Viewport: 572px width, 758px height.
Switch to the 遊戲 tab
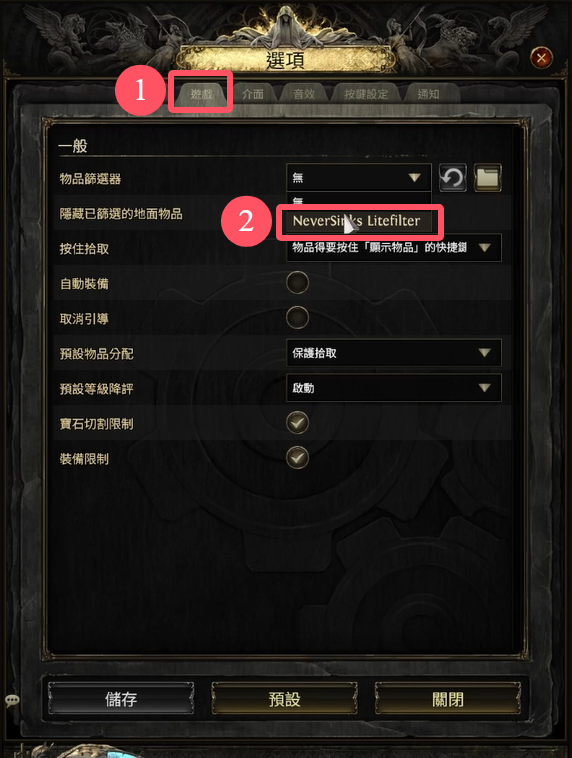click(201, 93)
